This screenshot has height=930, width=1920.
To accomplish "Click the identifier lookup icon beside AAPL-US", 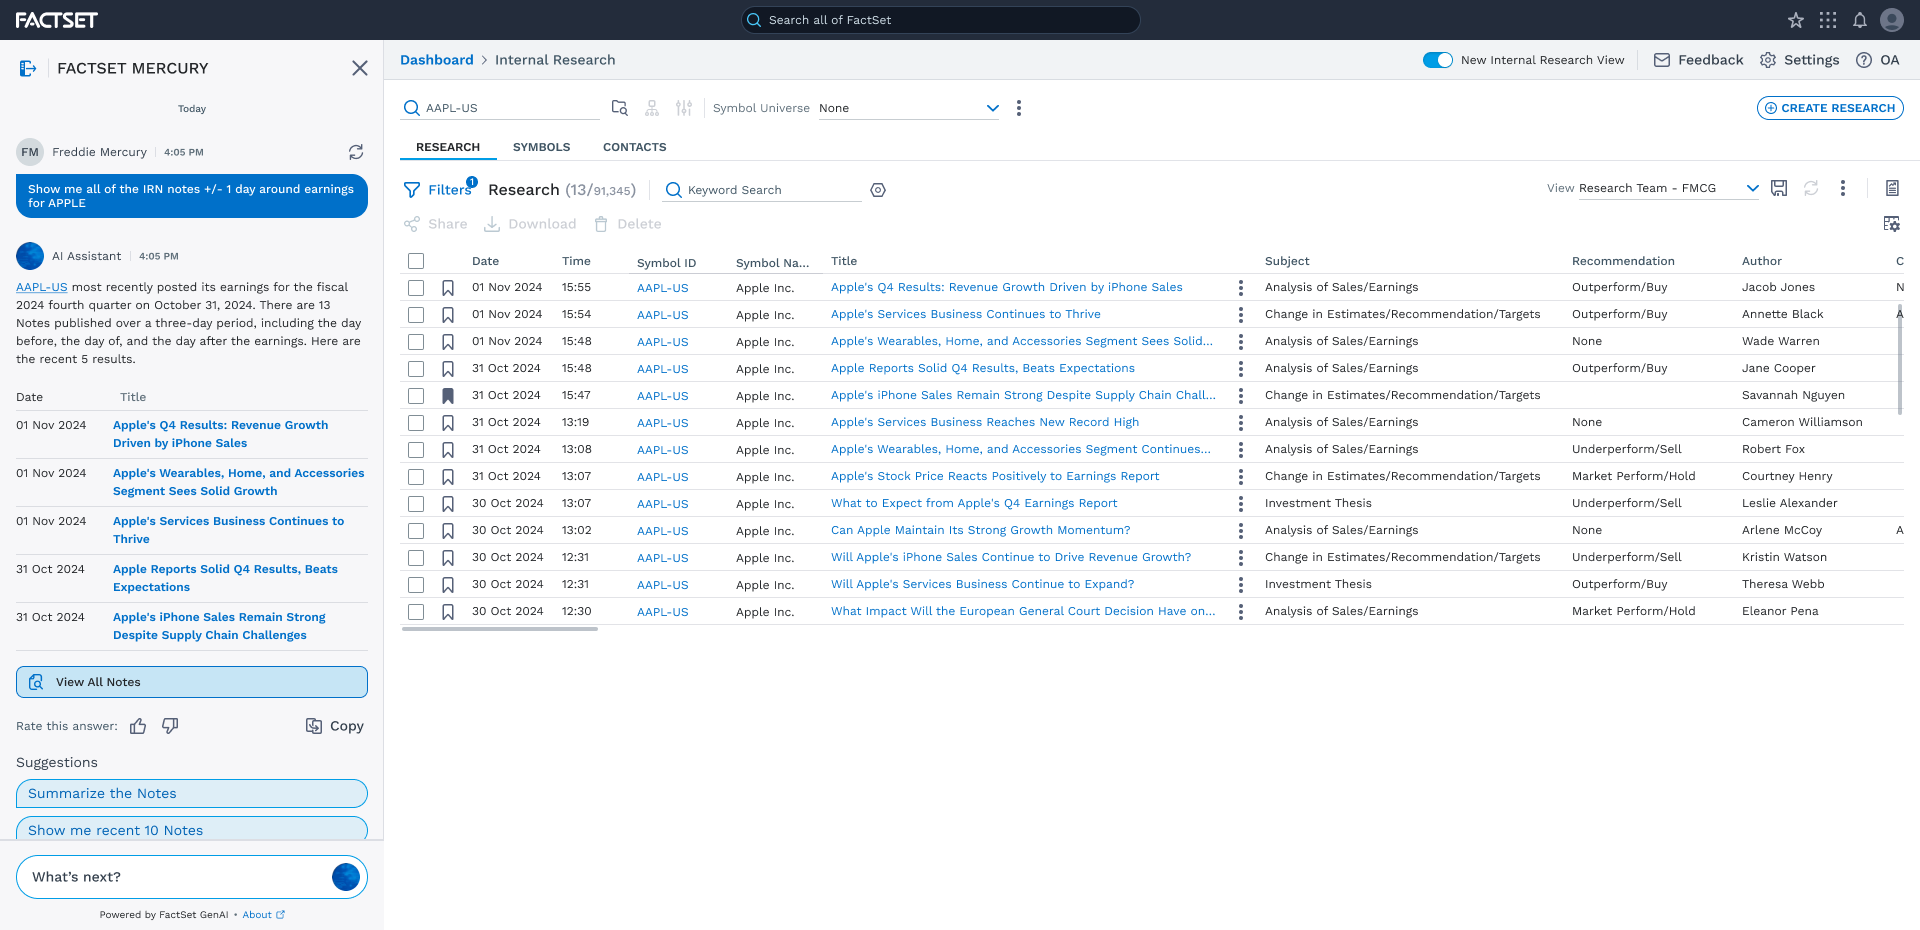I will [620, 108].
